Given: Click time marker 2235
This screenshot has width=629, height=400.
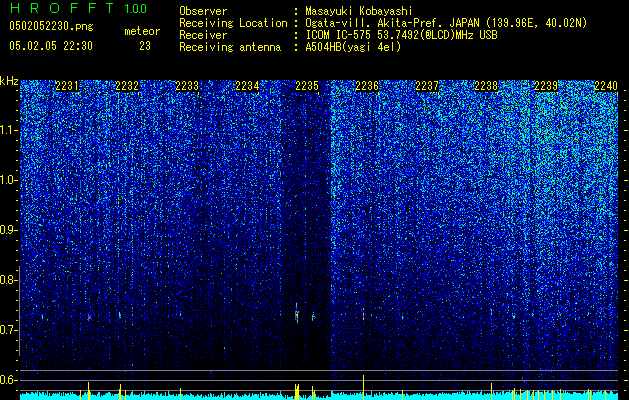Looking at the screenshot, I should point(307,86).
